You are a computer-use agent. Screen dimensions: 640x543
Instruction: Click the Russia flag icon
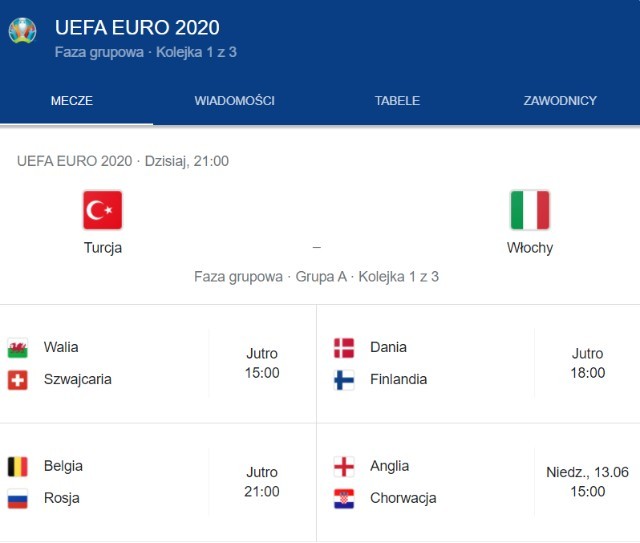[x=17, y=498]
